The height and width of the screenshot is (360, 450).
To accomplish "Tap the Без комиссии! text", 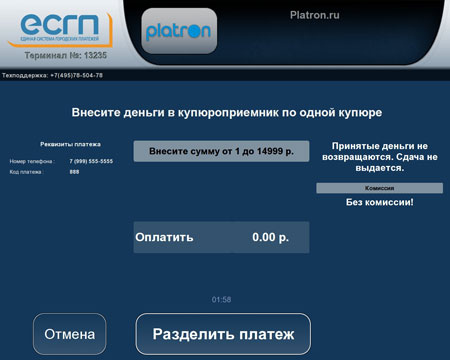I will [379, 202].
